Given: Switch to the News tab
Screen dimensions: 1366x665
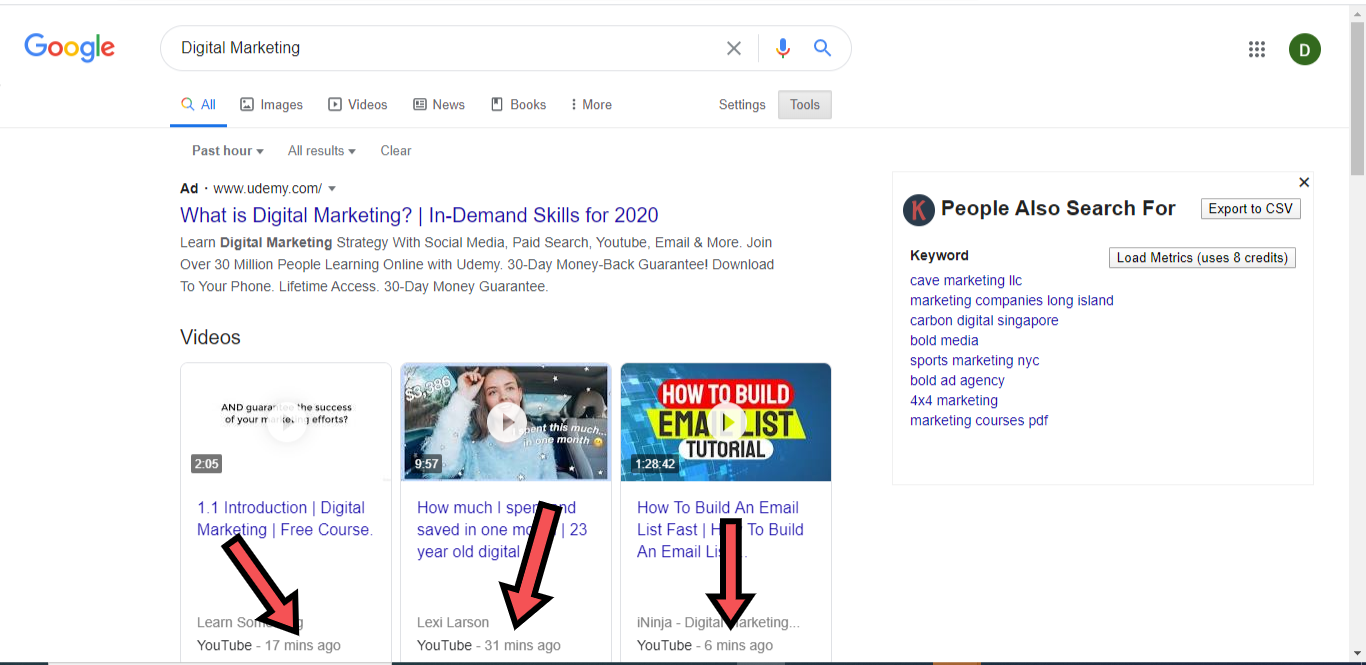Looking at the screenshot, I should click(x=438, y=104).
